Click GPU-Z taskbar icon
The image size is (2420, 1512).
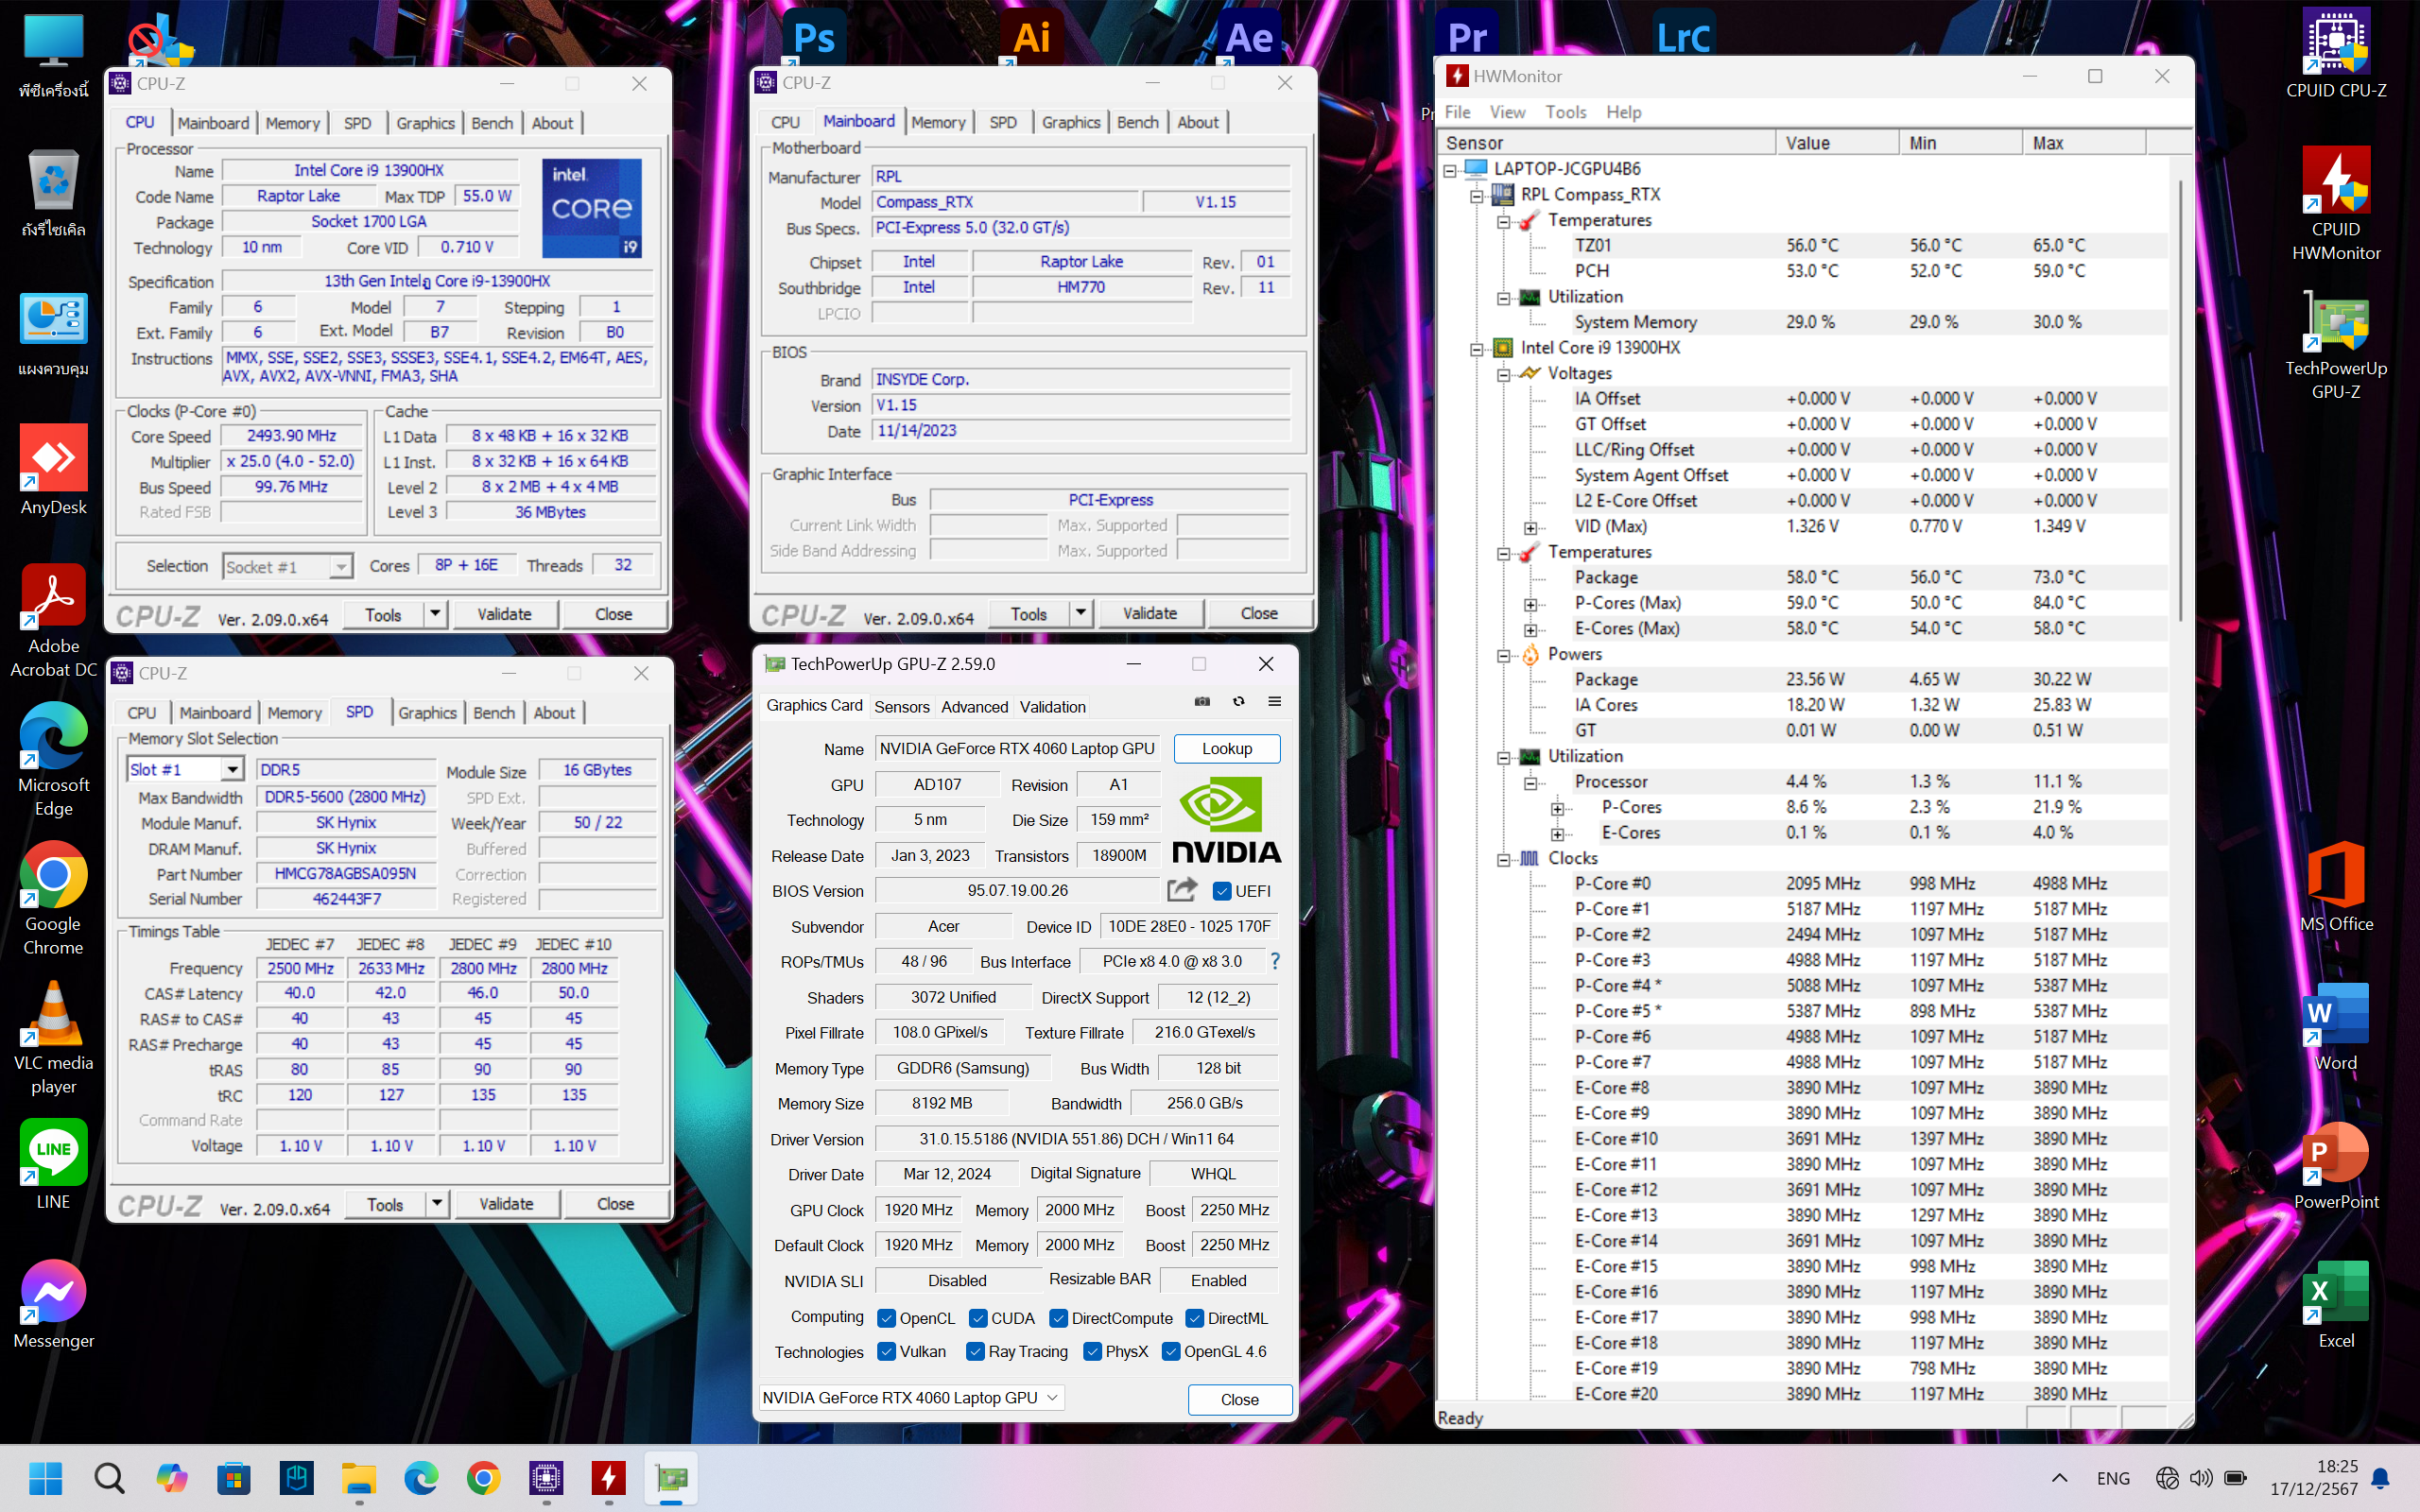[x=671, y=1478]
